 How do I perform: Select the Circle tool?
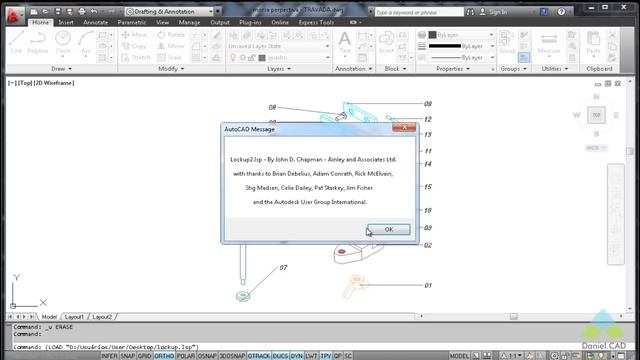pos(62,42)
